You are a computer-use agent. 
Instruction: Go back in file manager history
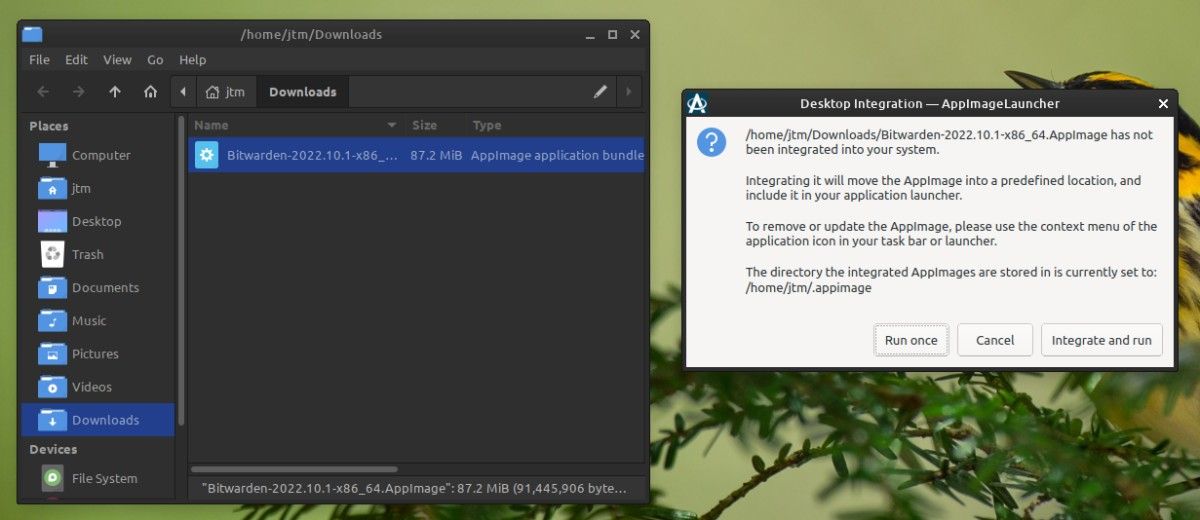point(43,92)
